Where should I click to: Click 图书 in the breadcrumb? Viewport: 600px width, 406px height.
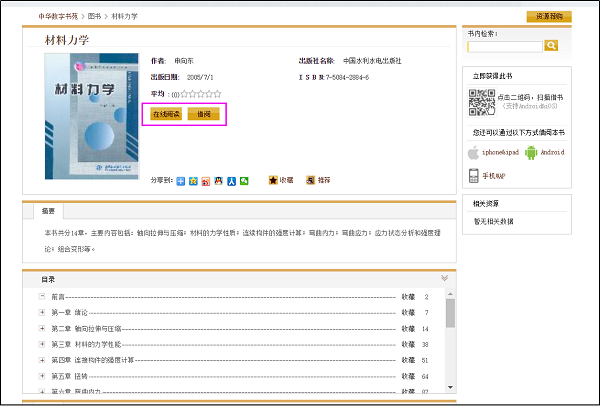[x=96, y=17]
